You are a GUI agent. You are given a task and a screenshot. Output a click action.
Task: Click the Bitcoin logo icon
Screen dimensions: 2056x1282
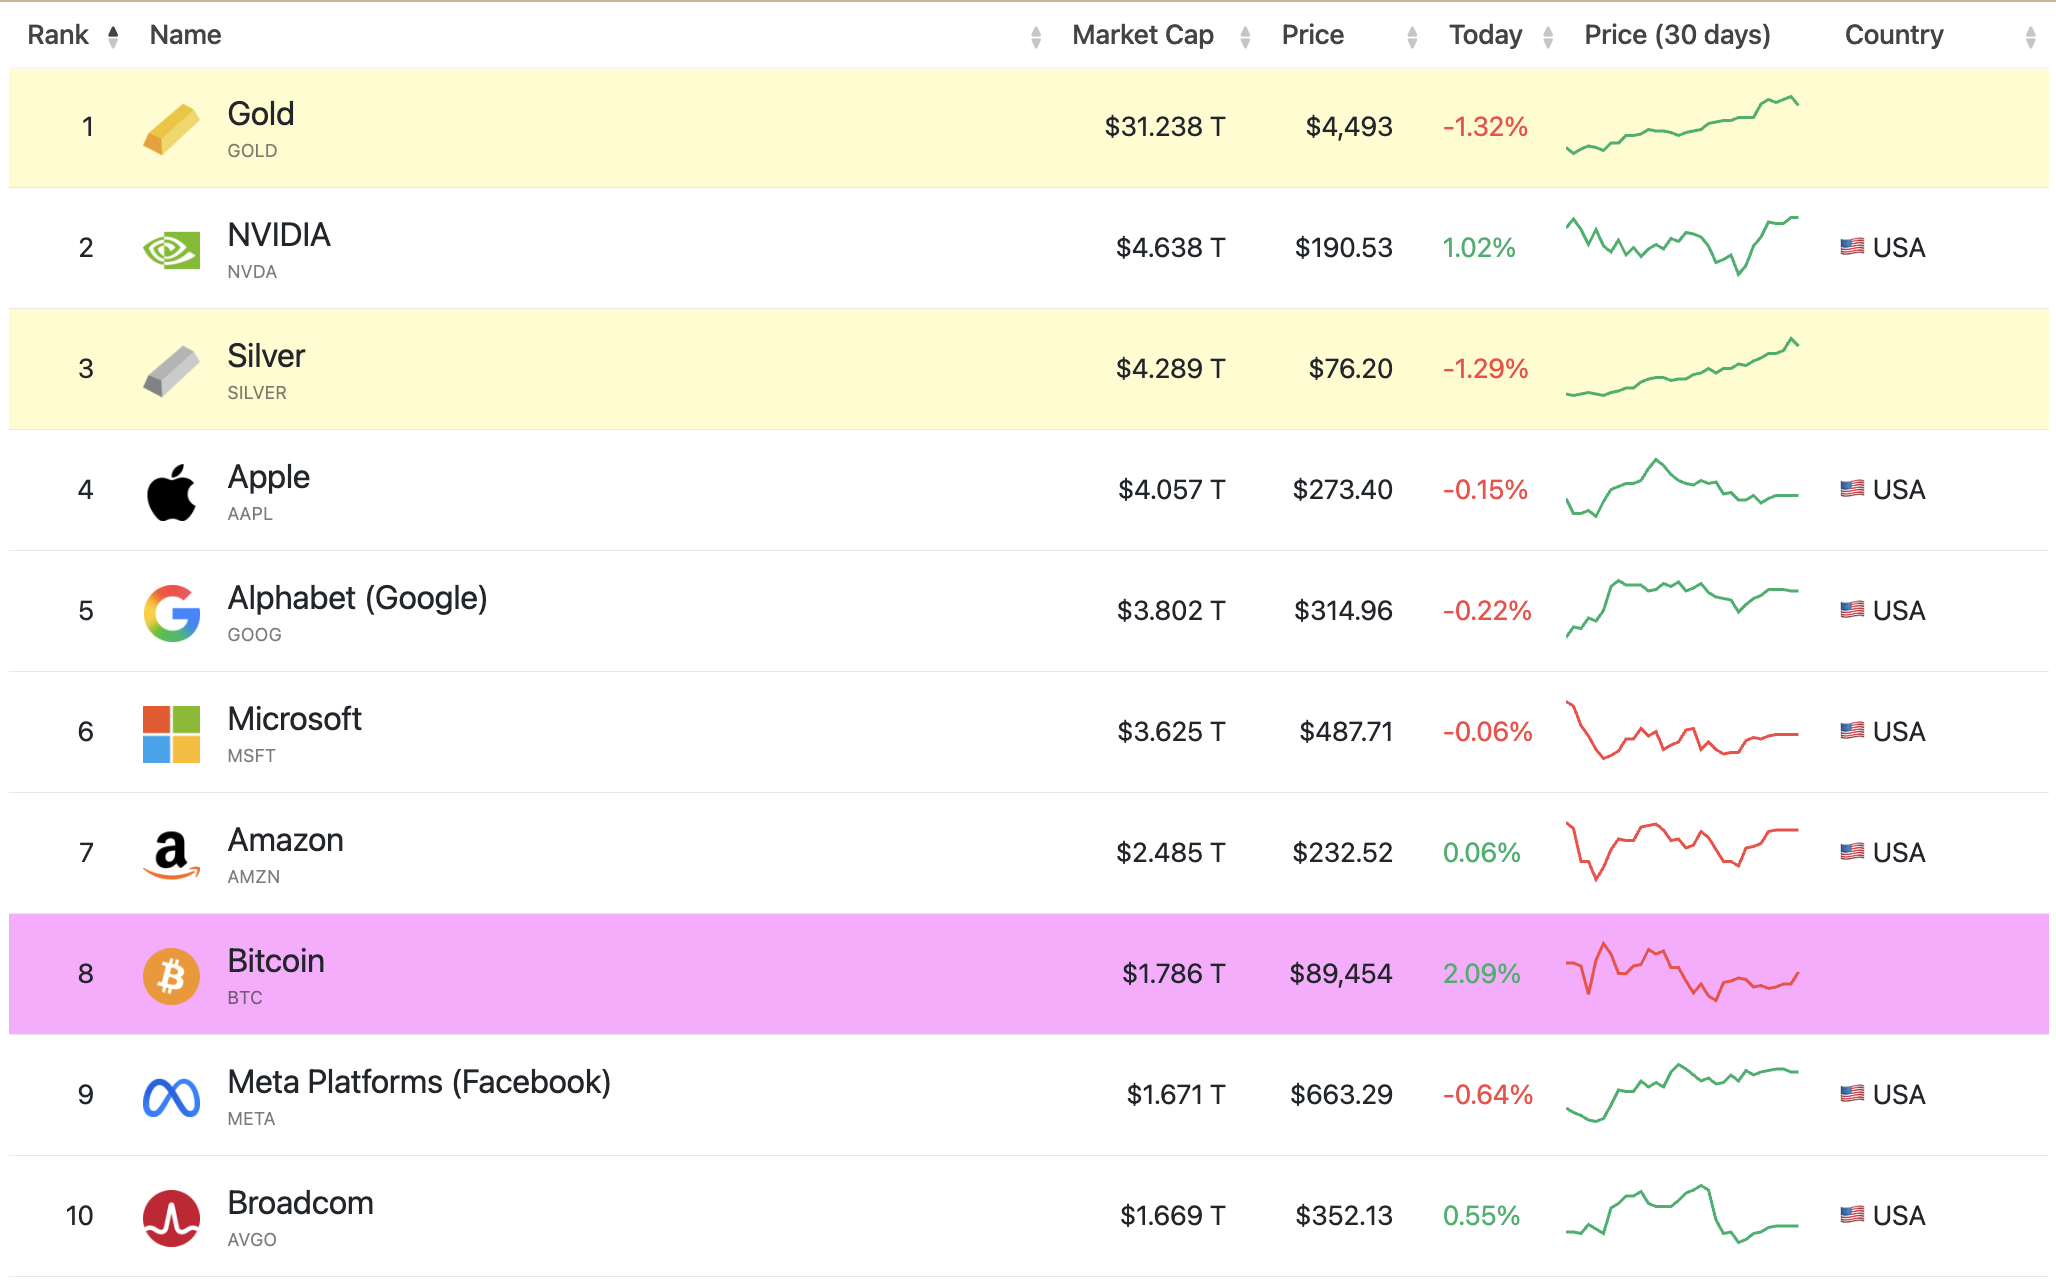click(171, 976)
